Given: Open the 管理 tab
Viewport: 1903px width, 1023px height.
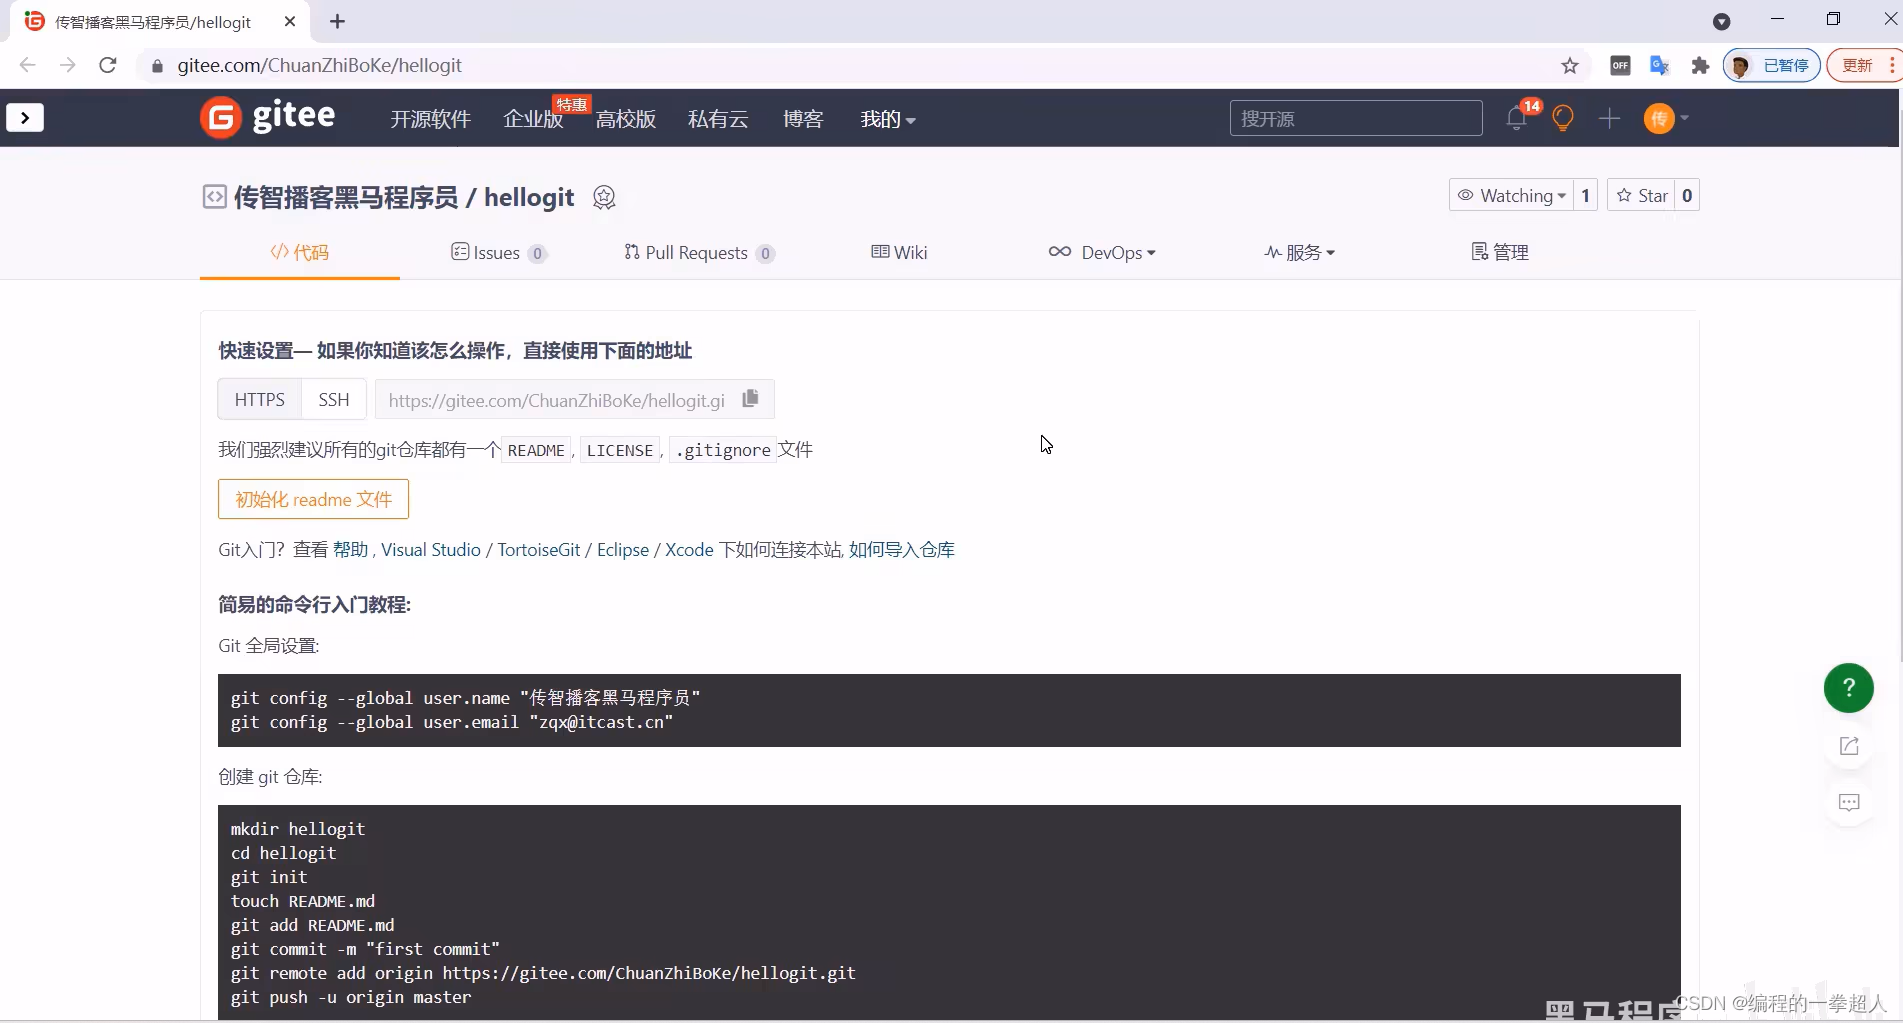Looking at the screenshot, I should point(1500,252).
